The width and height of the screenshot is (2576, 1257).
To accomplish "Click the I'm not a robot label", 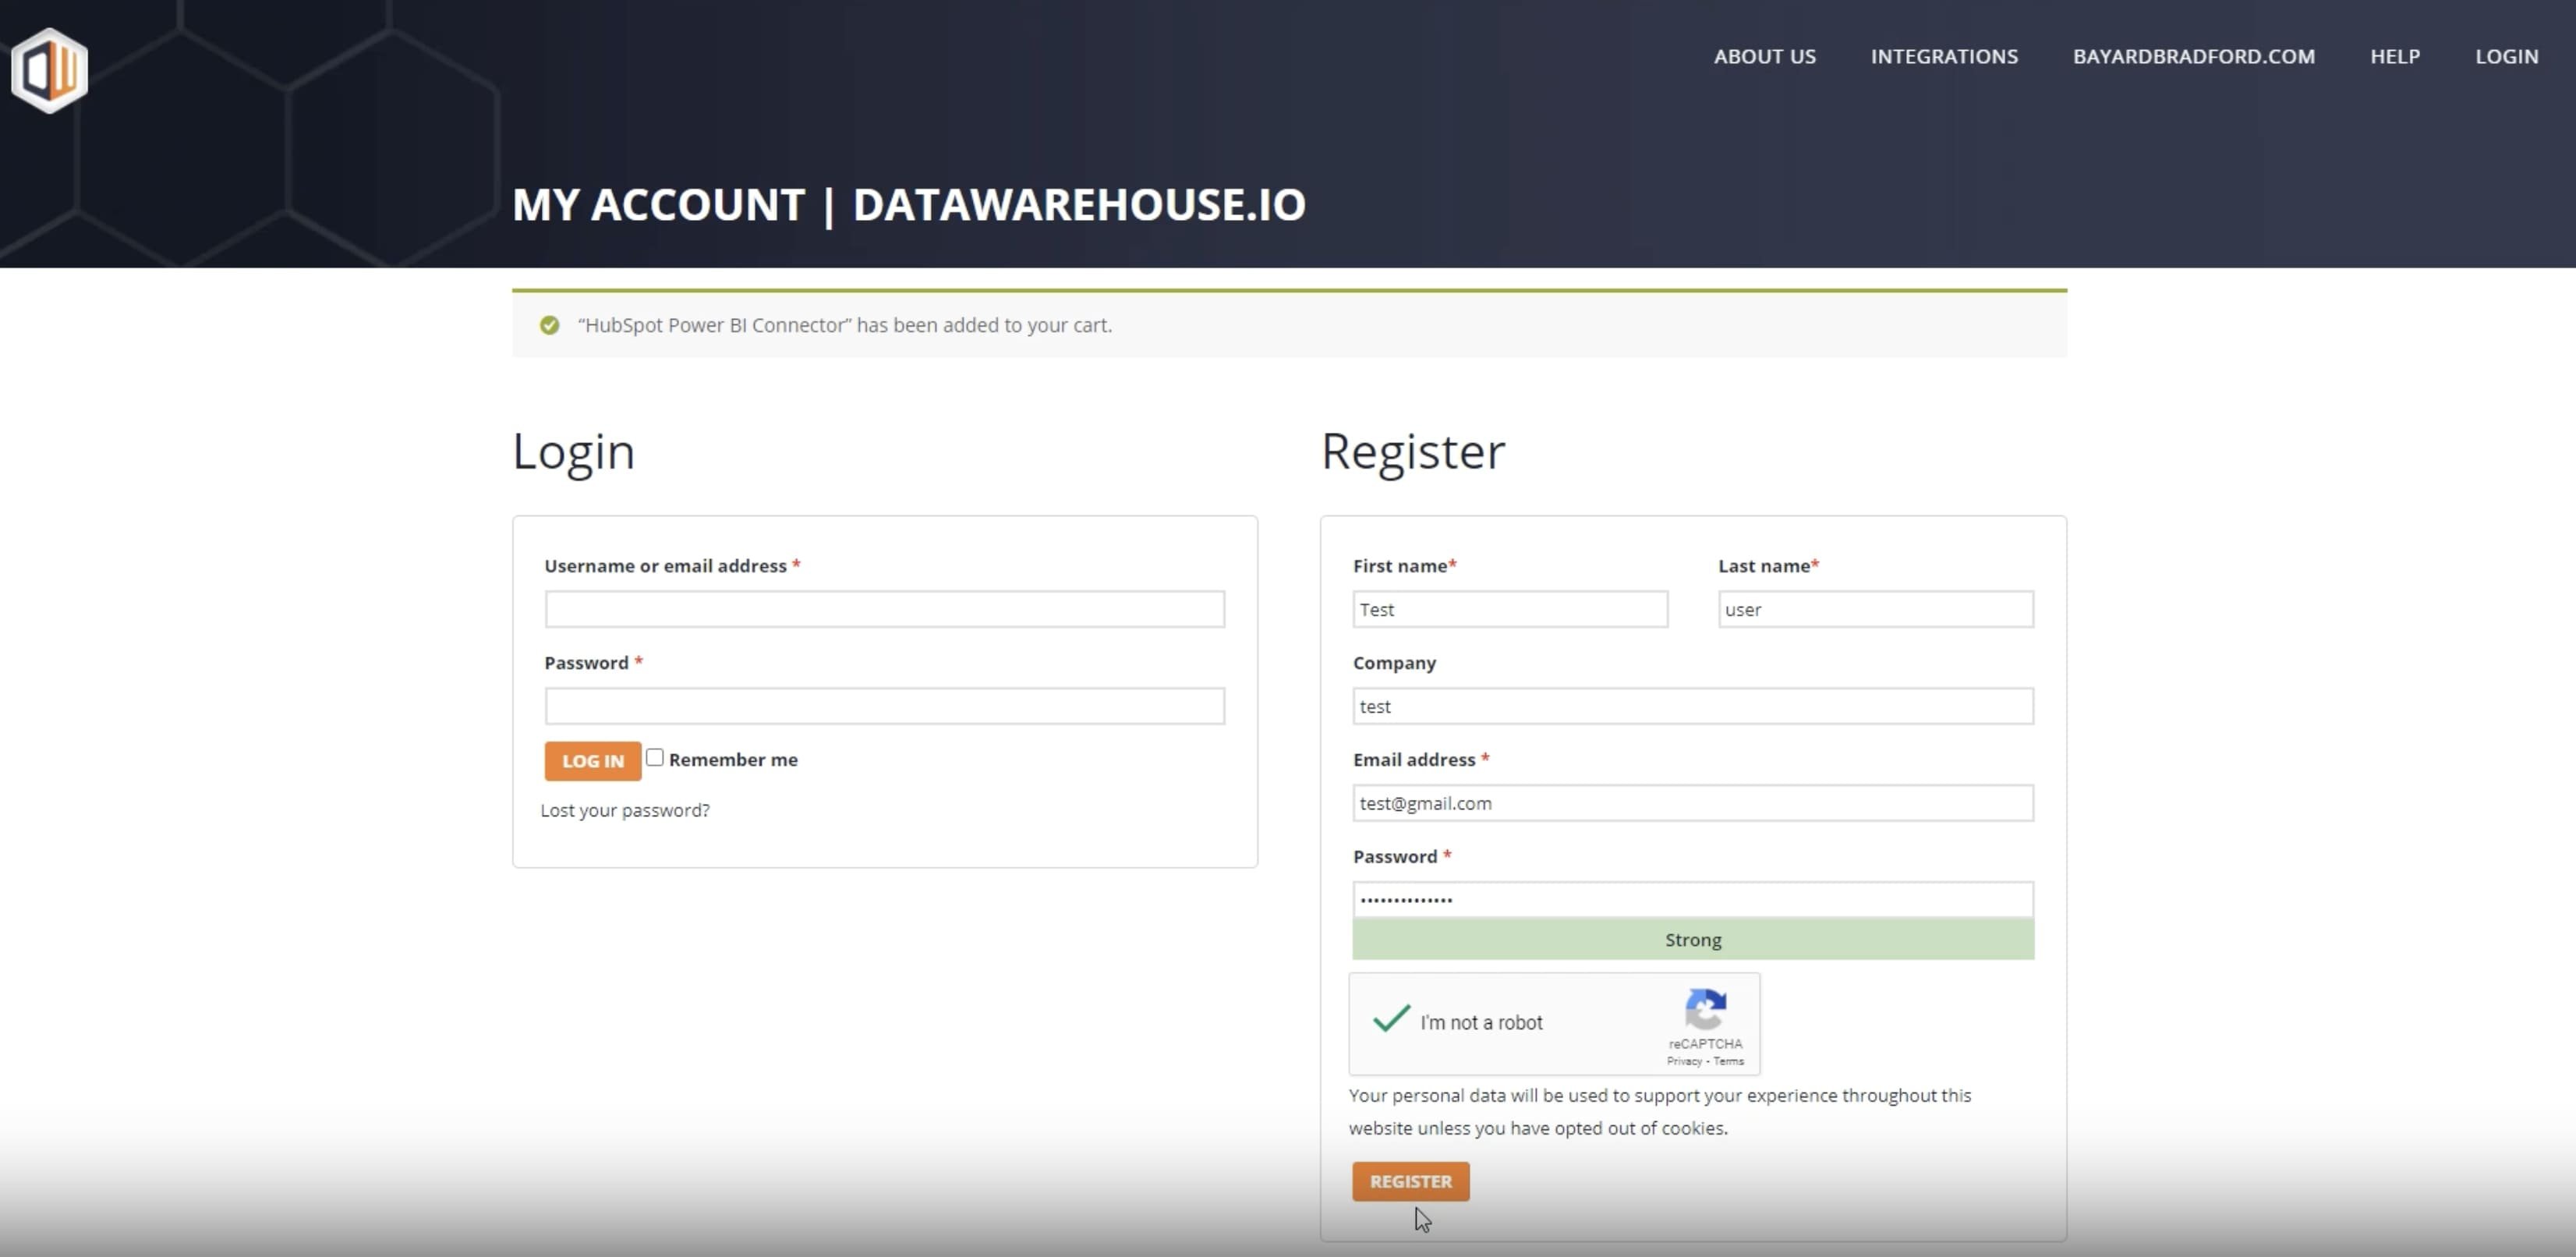I will [x=1481, y=1022].
